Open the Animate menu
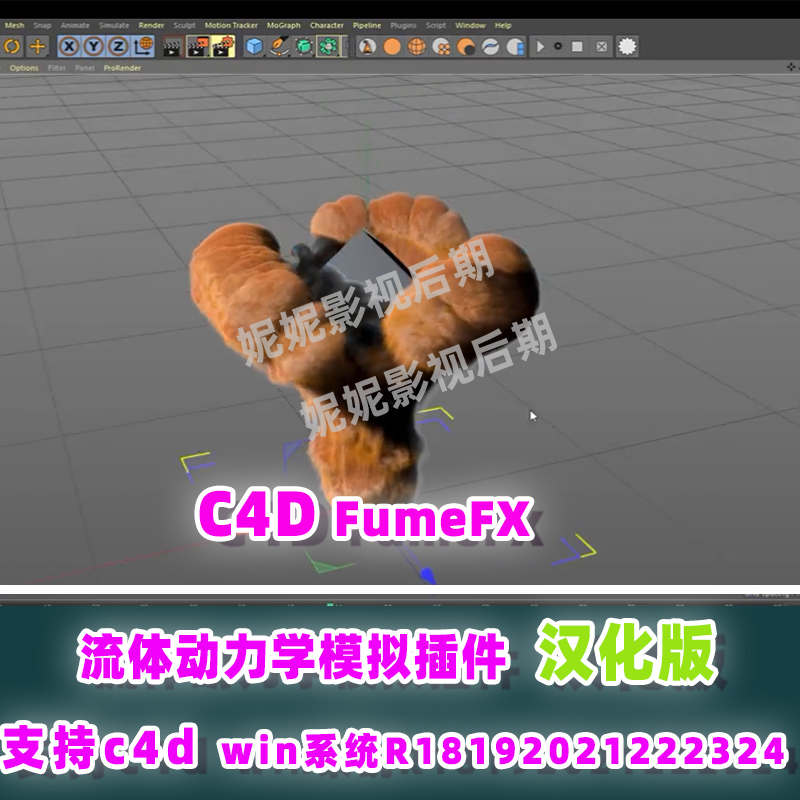The width and height of the screenshot is (800, 800). pyautogui.click(x=75, y=25)
